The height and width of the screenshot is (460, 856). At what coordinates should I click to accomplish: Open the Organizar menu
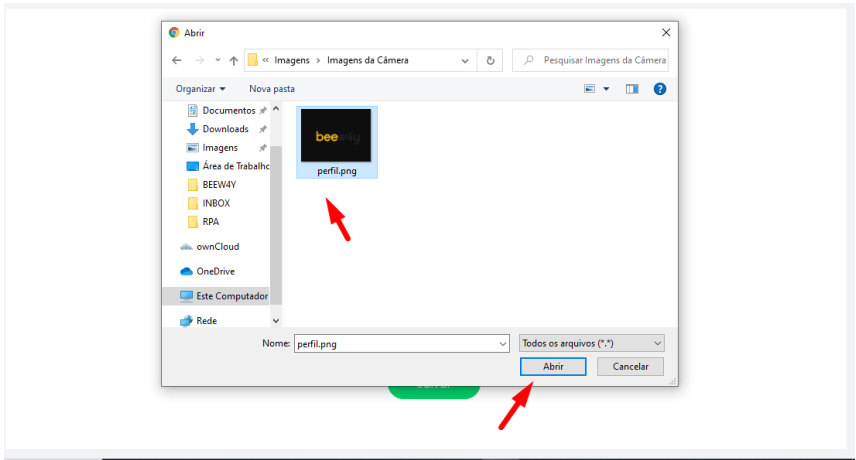tap(200, 88)
